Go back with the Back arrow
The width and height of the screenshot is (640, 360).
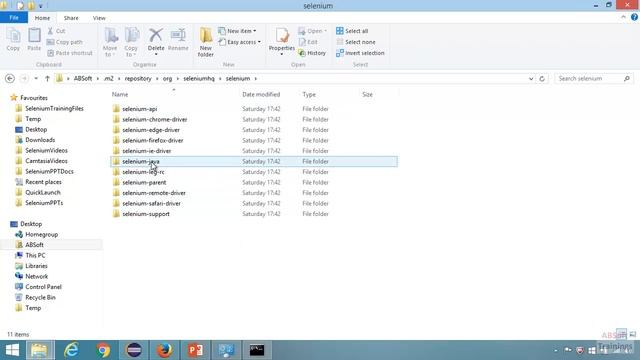(10, 78)
